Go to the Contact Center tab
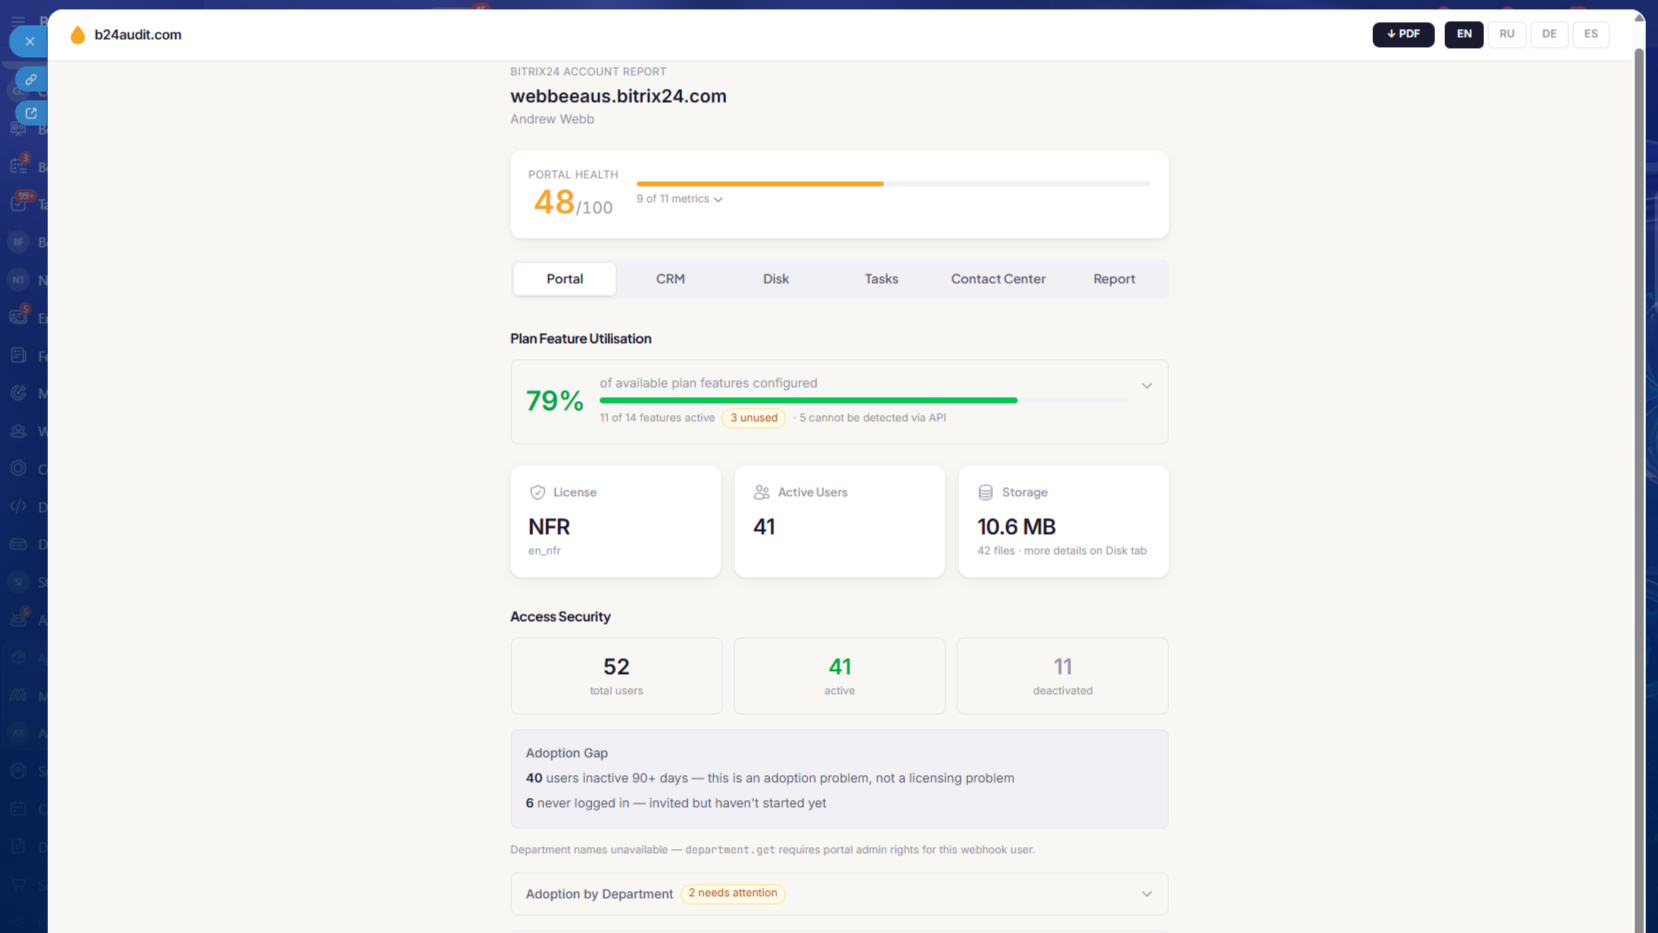The image size is (1658, 933). 998,279
